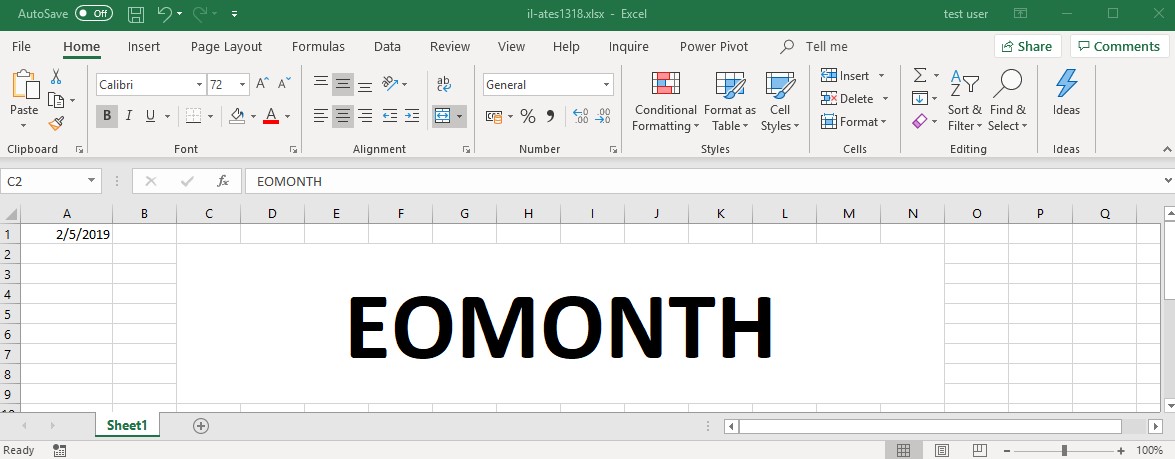Click the Format Painter brush icon
Image resolution: width=1175 pixels, height=459 pixels.
(56, 123)
